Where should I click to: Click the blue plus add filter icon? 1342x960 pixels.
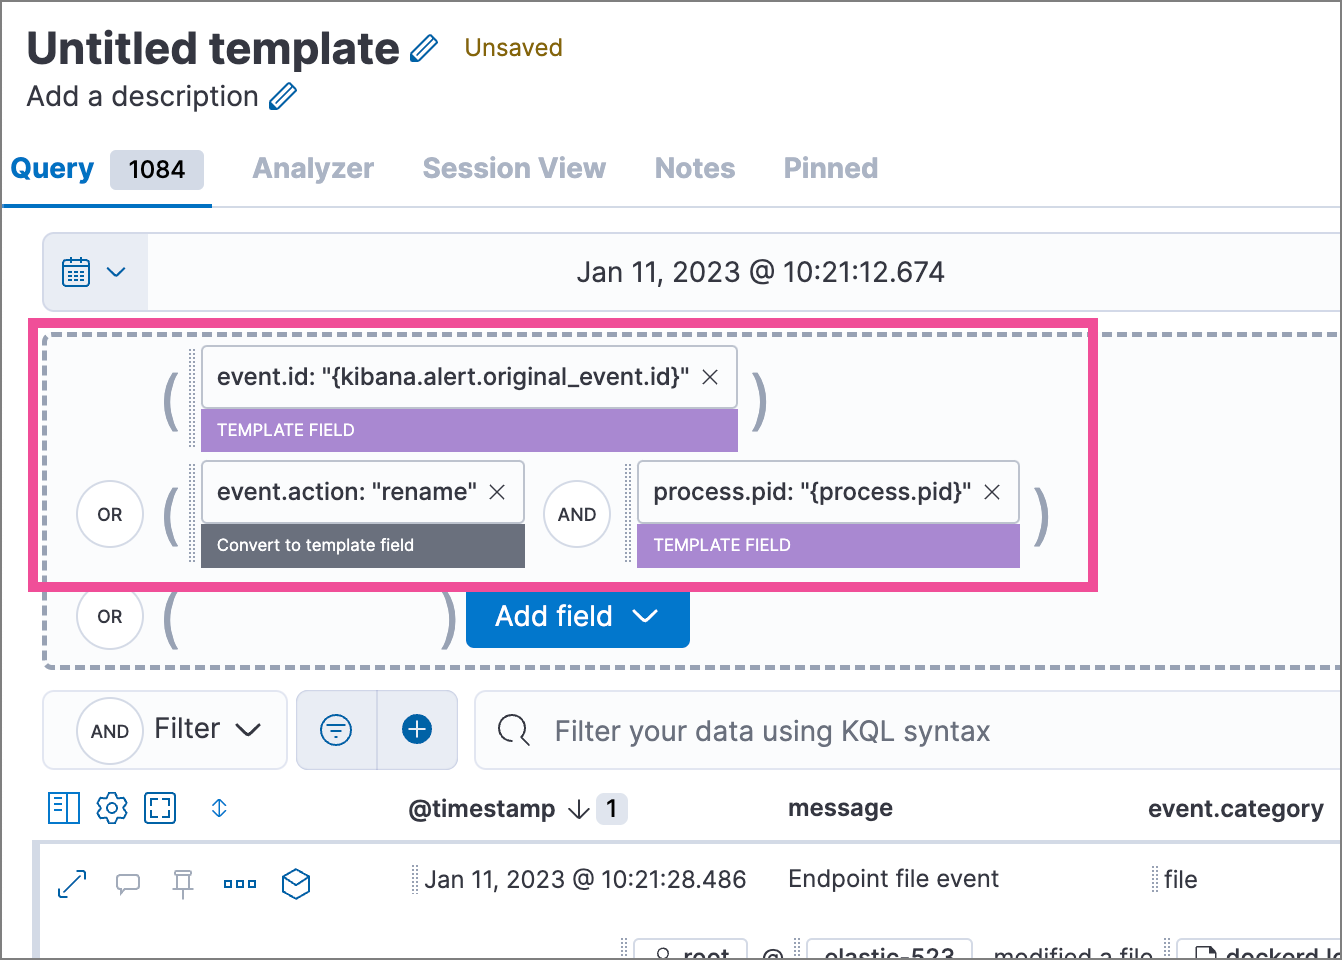click(417, 730)
